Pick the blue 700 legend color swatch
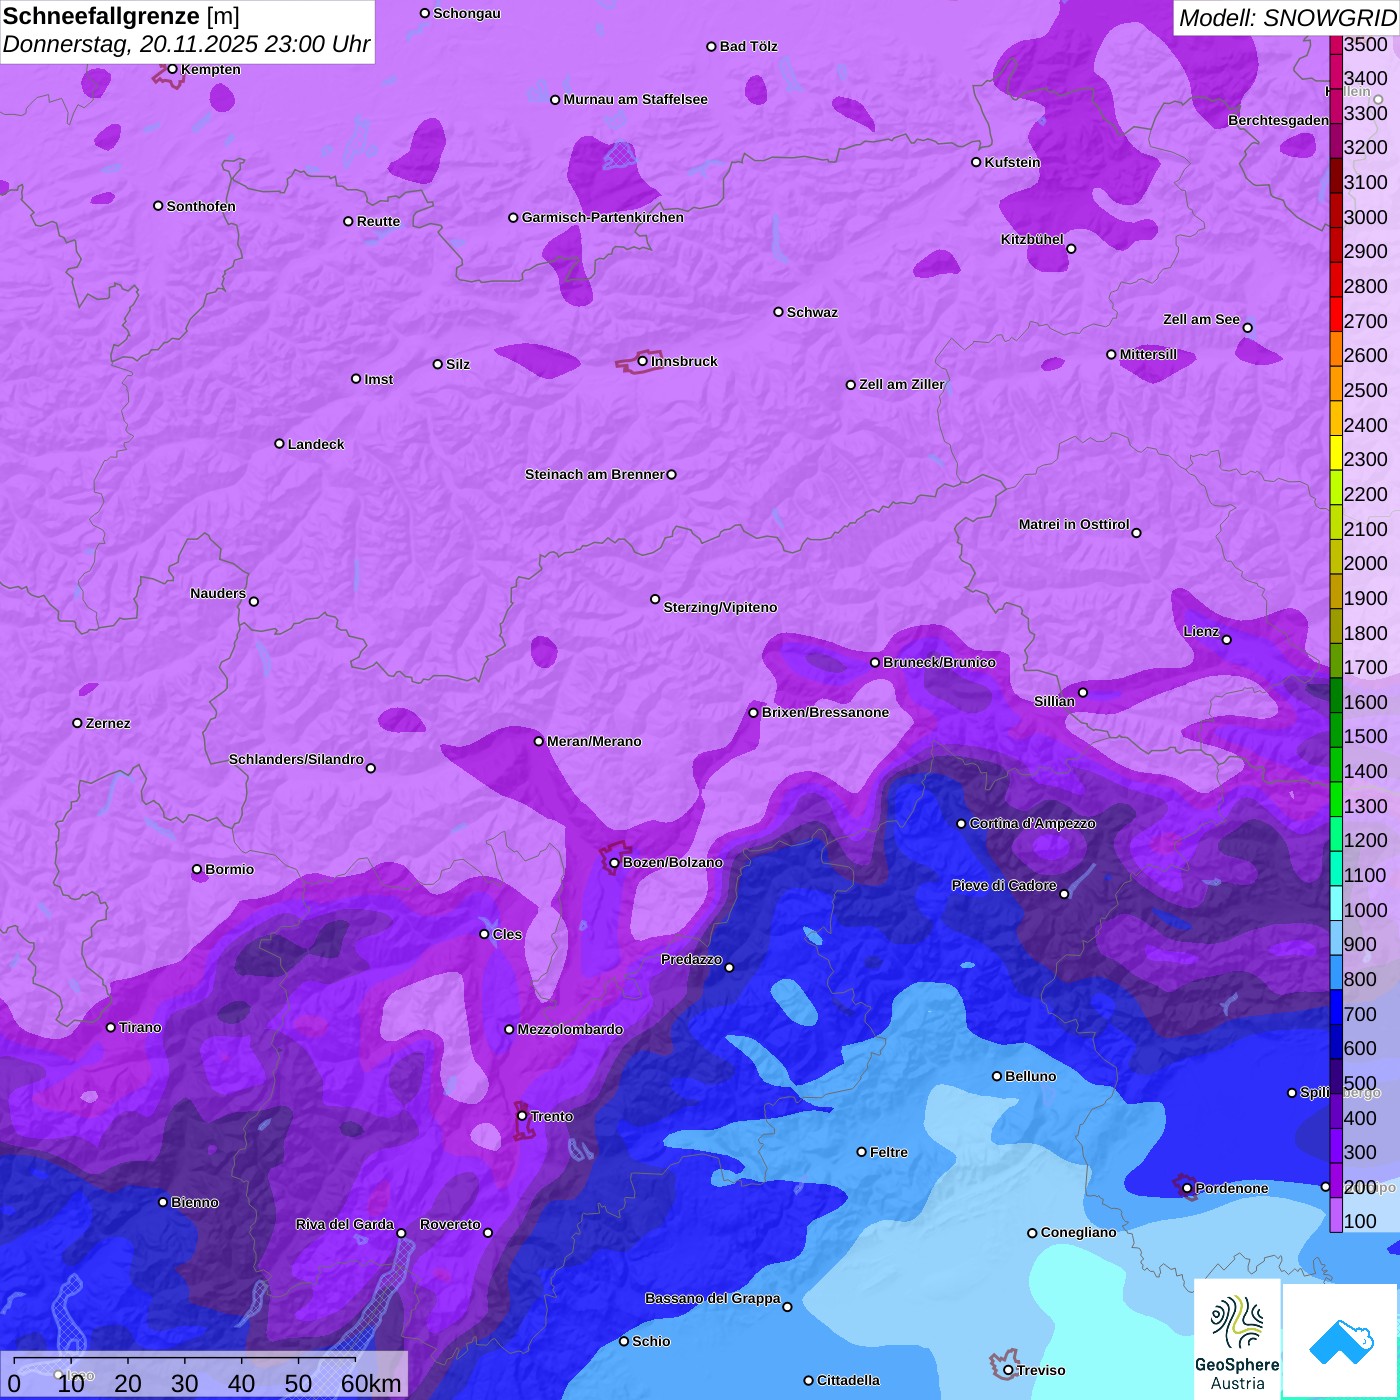Screen dimensions: 1400x1400 coord(1336,1007)
